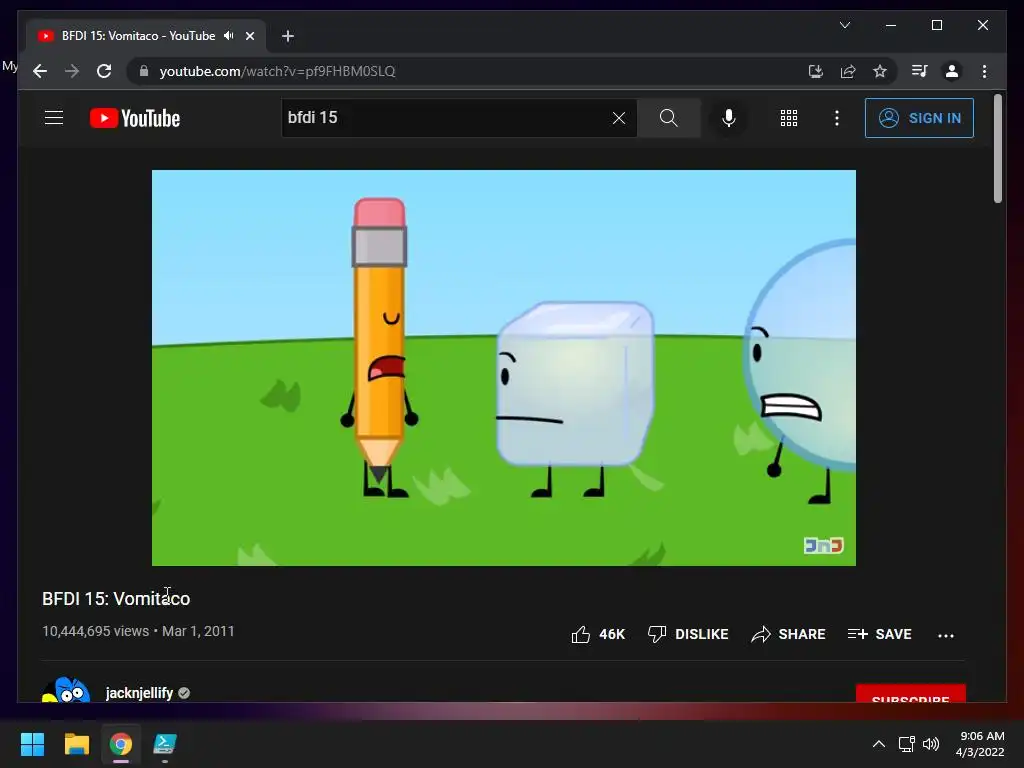The width and height of the screenshot is (1024, 768).
Task: Expand tab search chevron
Action: 844,25
